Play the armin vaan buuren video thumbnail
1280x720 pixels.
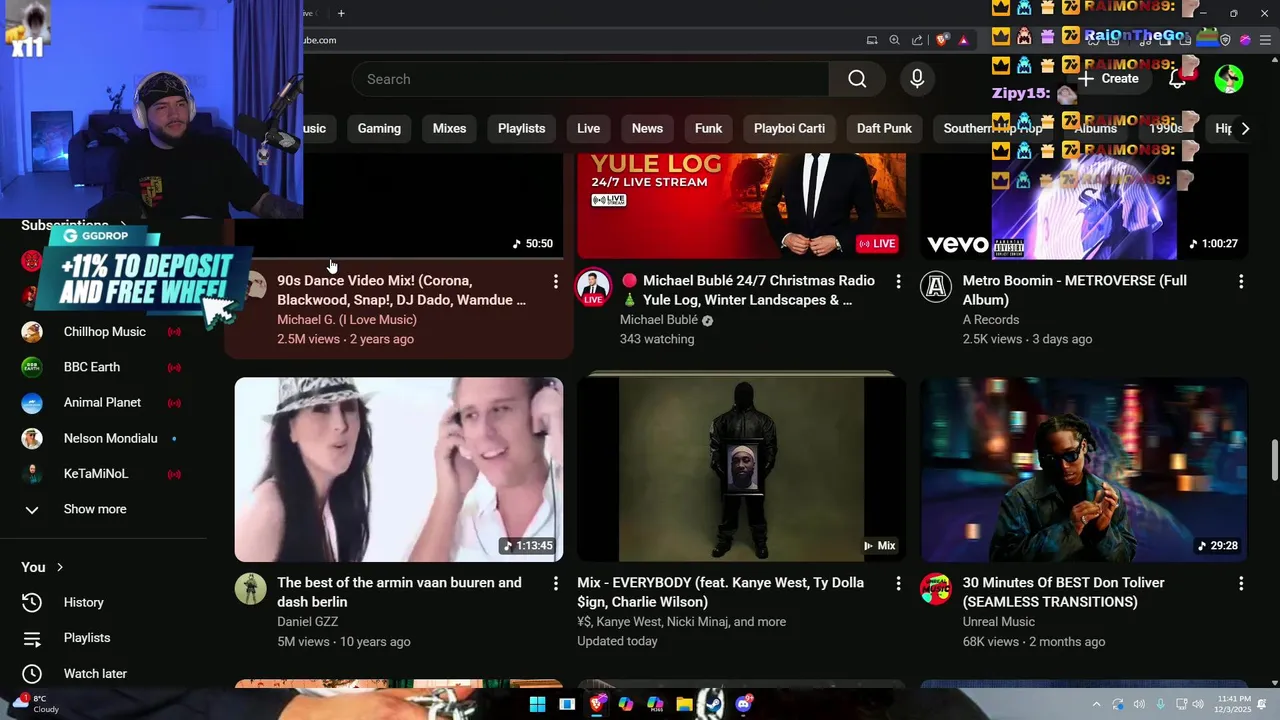pyautogui.click(x=399, y=469)
